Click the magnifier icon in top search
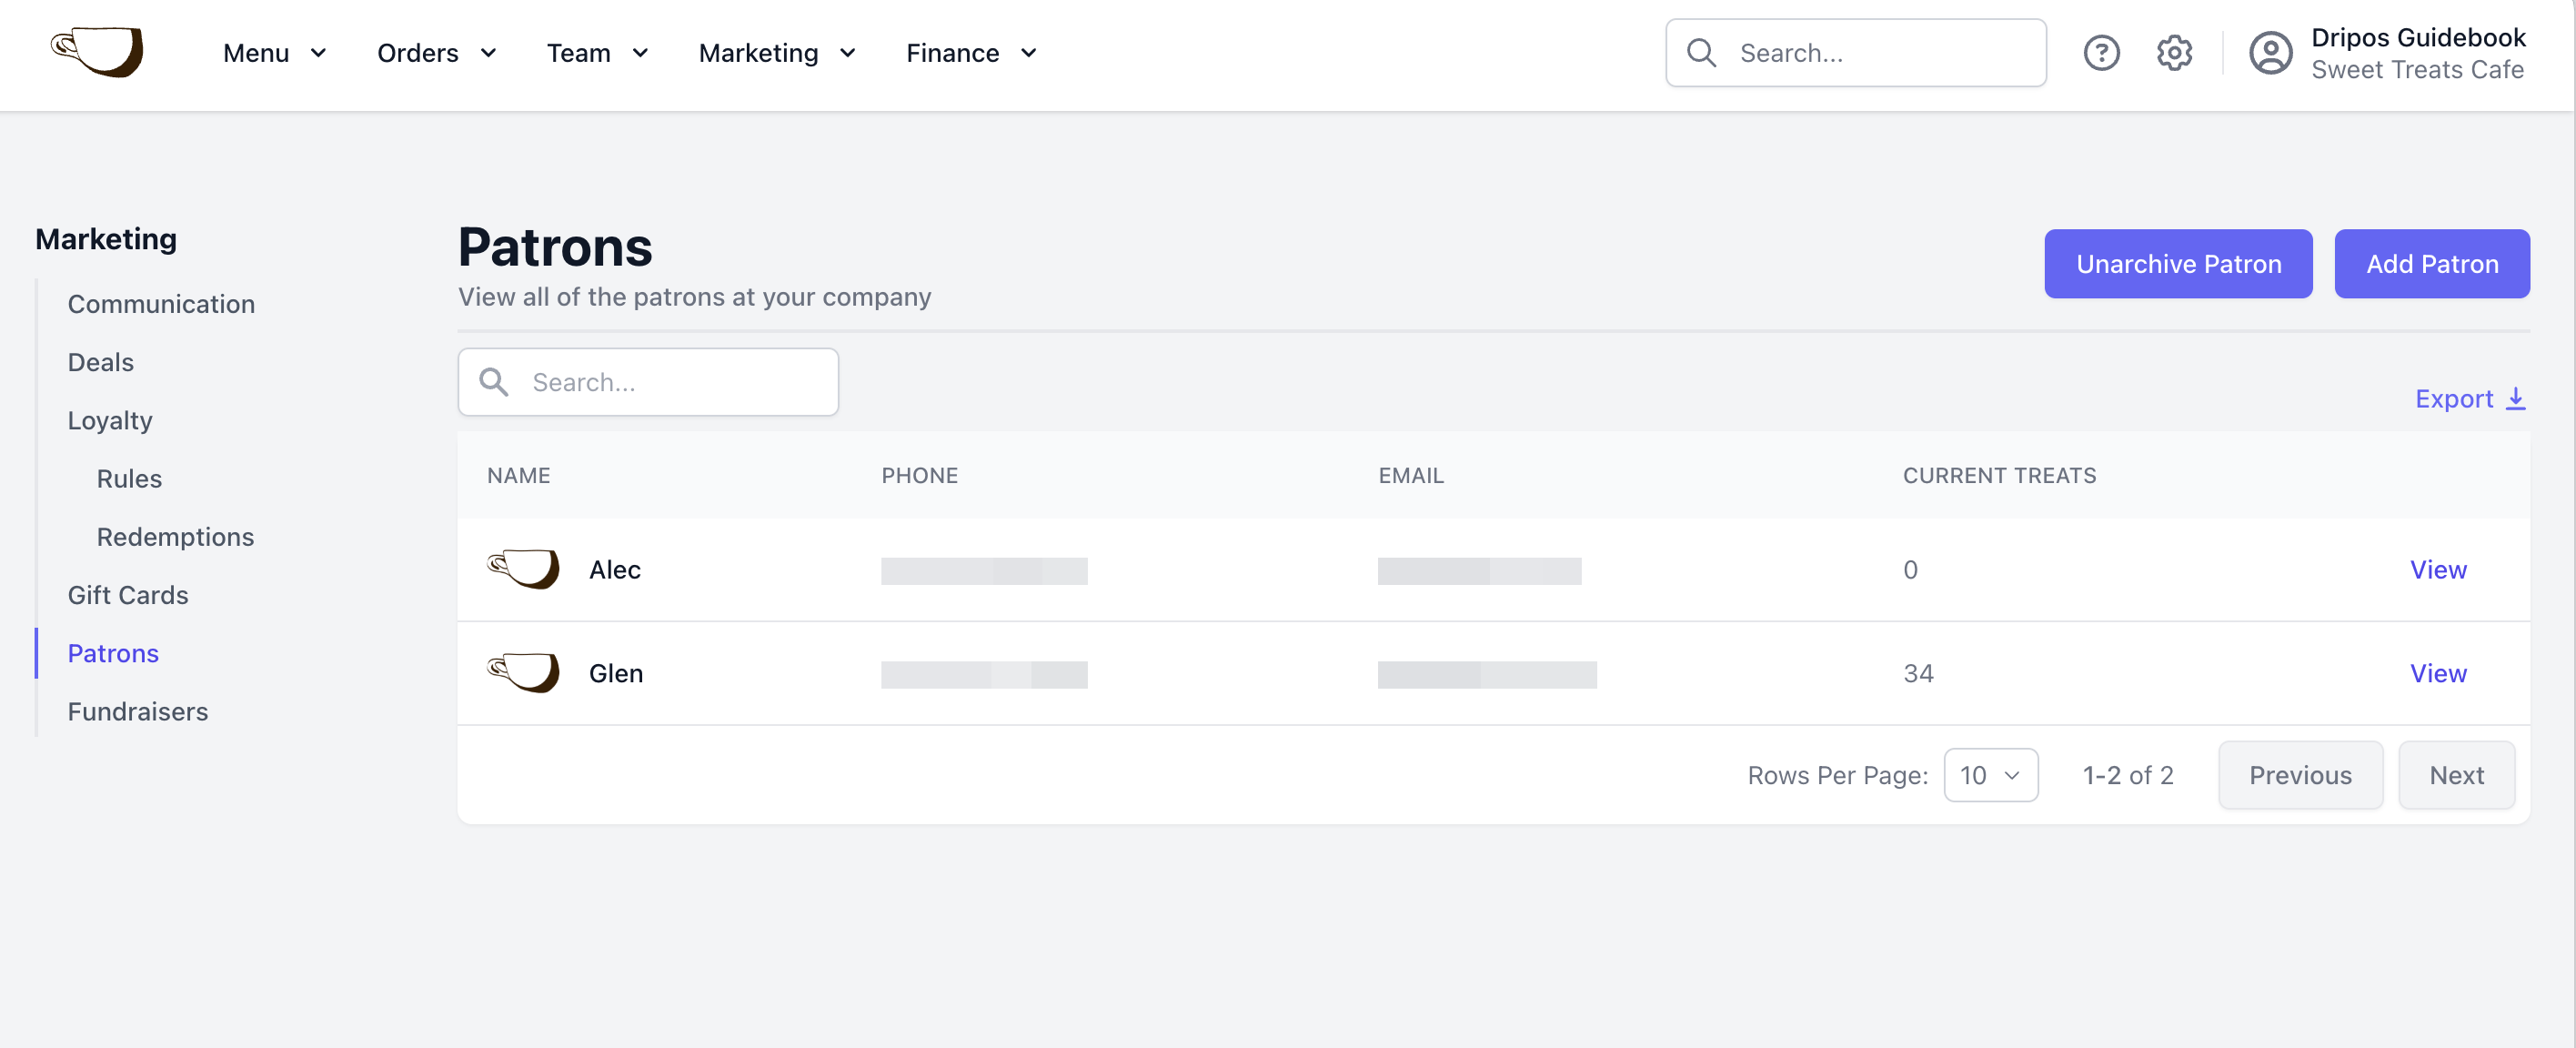This screenshot has width=2576, height=1048. point(1701,53)
